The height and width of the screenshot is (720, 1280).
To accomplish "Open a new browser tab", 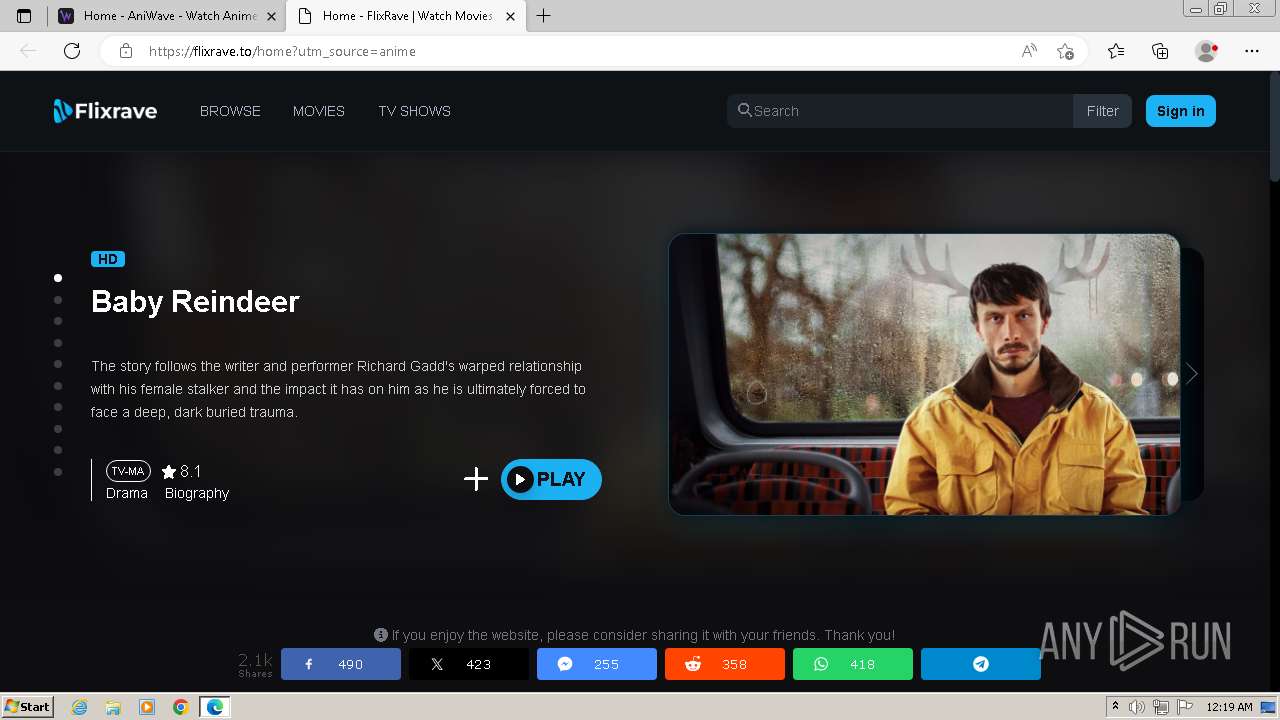I will pyautogui.click(x=543, y=16).
